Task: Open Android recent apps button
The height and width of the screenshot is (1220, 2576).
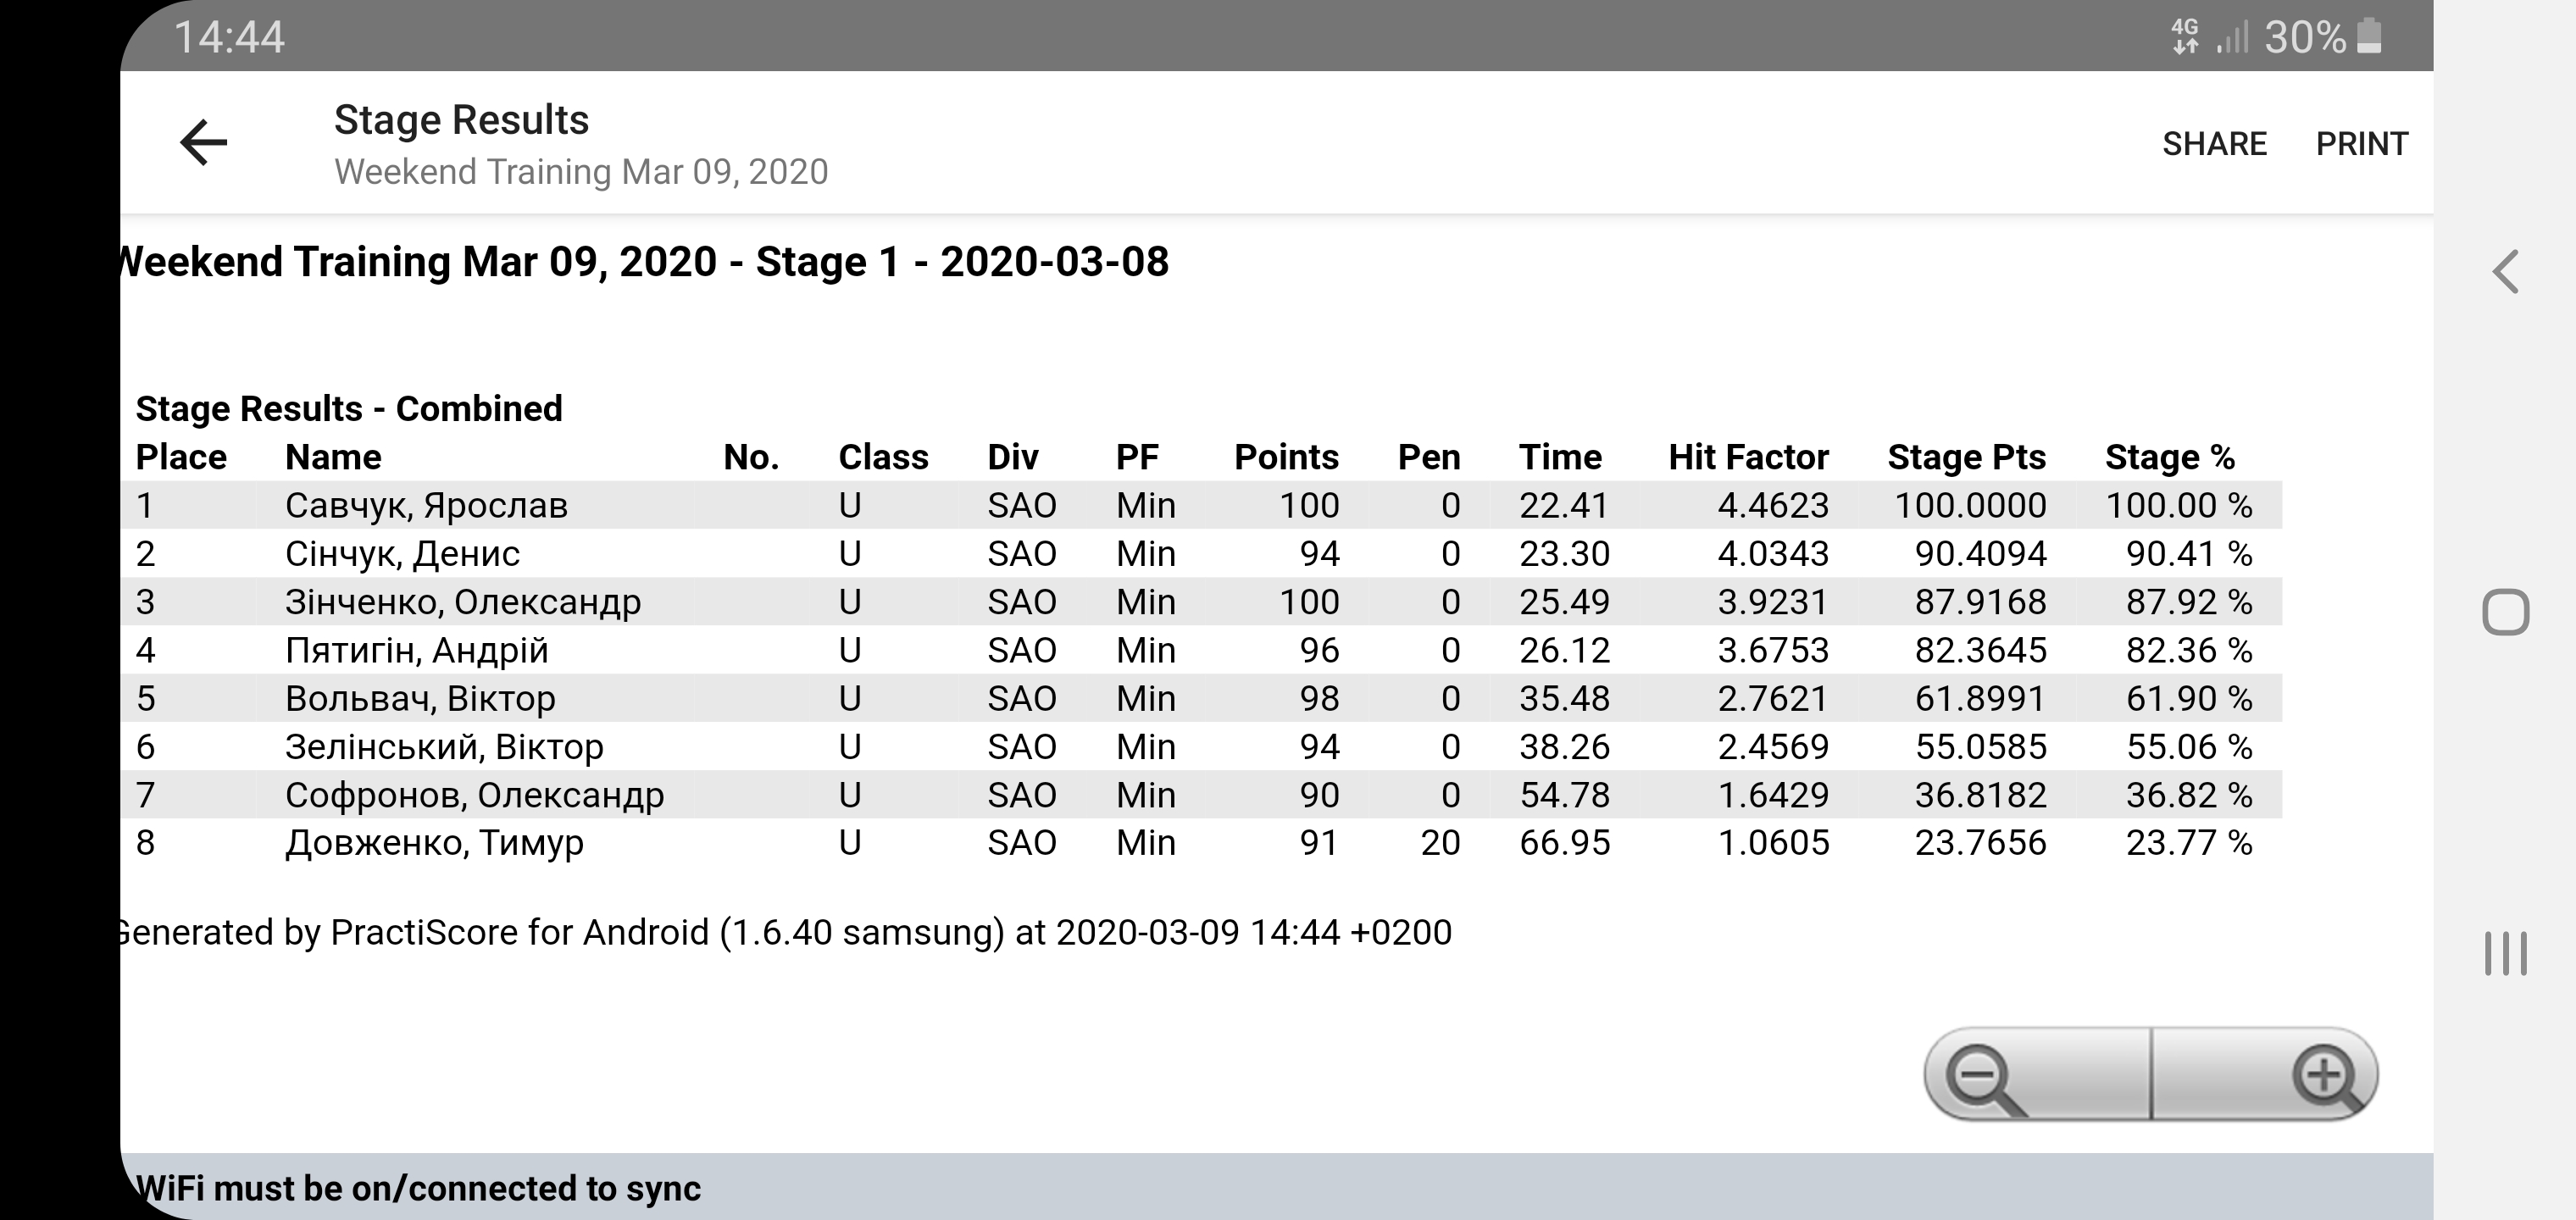Action: (x=2505, y=953)
